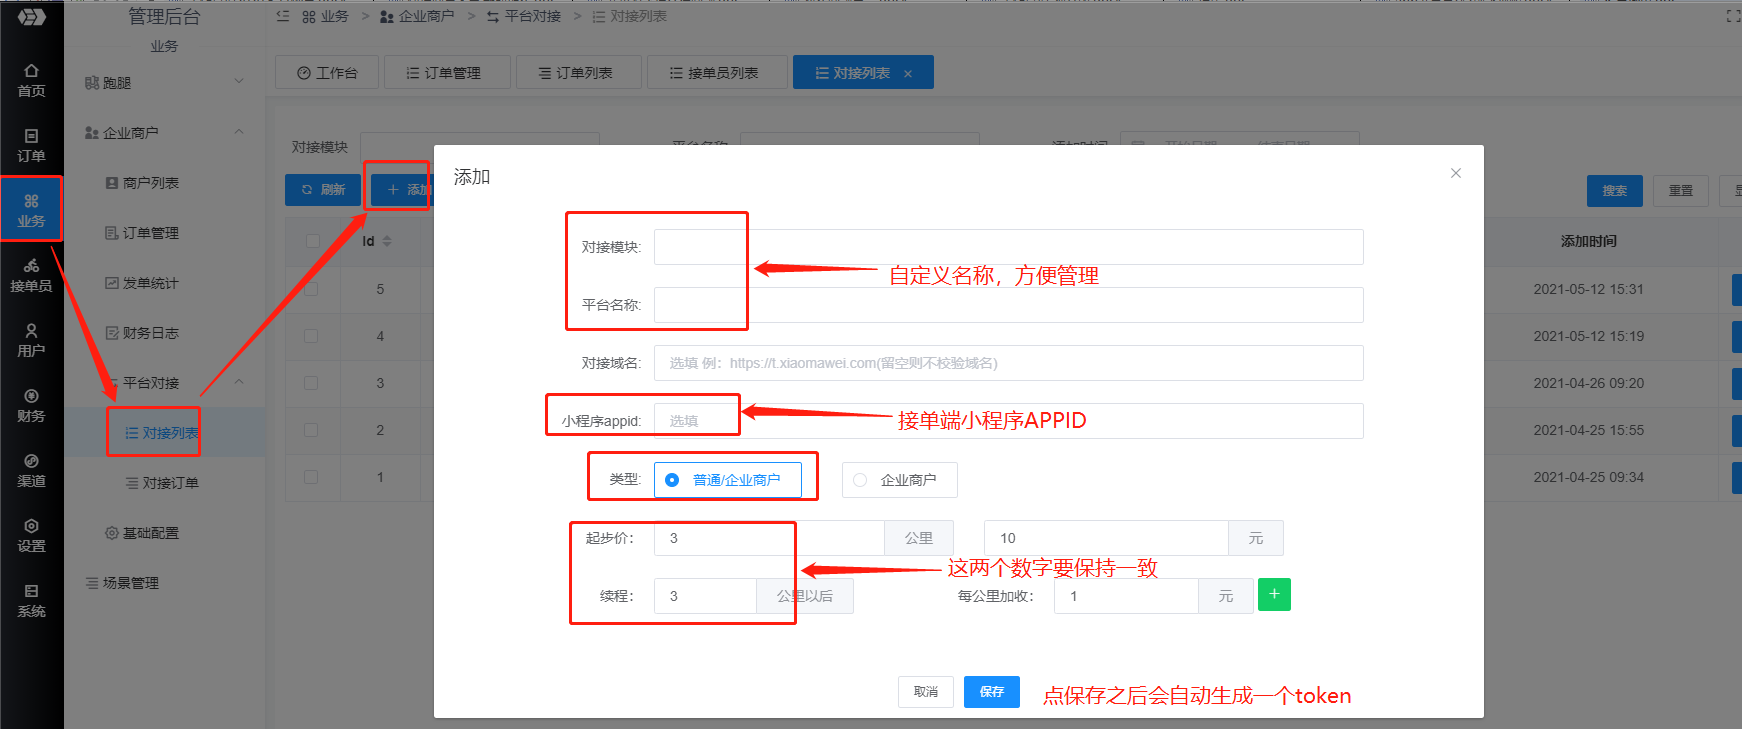Focus the 平台名称 input in dialog

tap(1009, 305)
